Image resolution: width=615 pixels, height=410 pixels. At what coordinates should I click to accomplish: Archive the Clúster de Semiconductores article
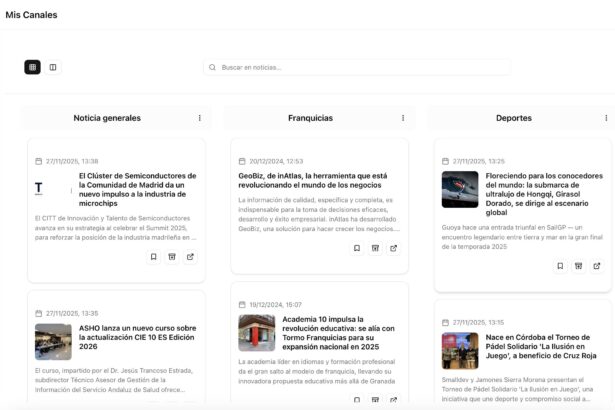click(x=172, y=257)
